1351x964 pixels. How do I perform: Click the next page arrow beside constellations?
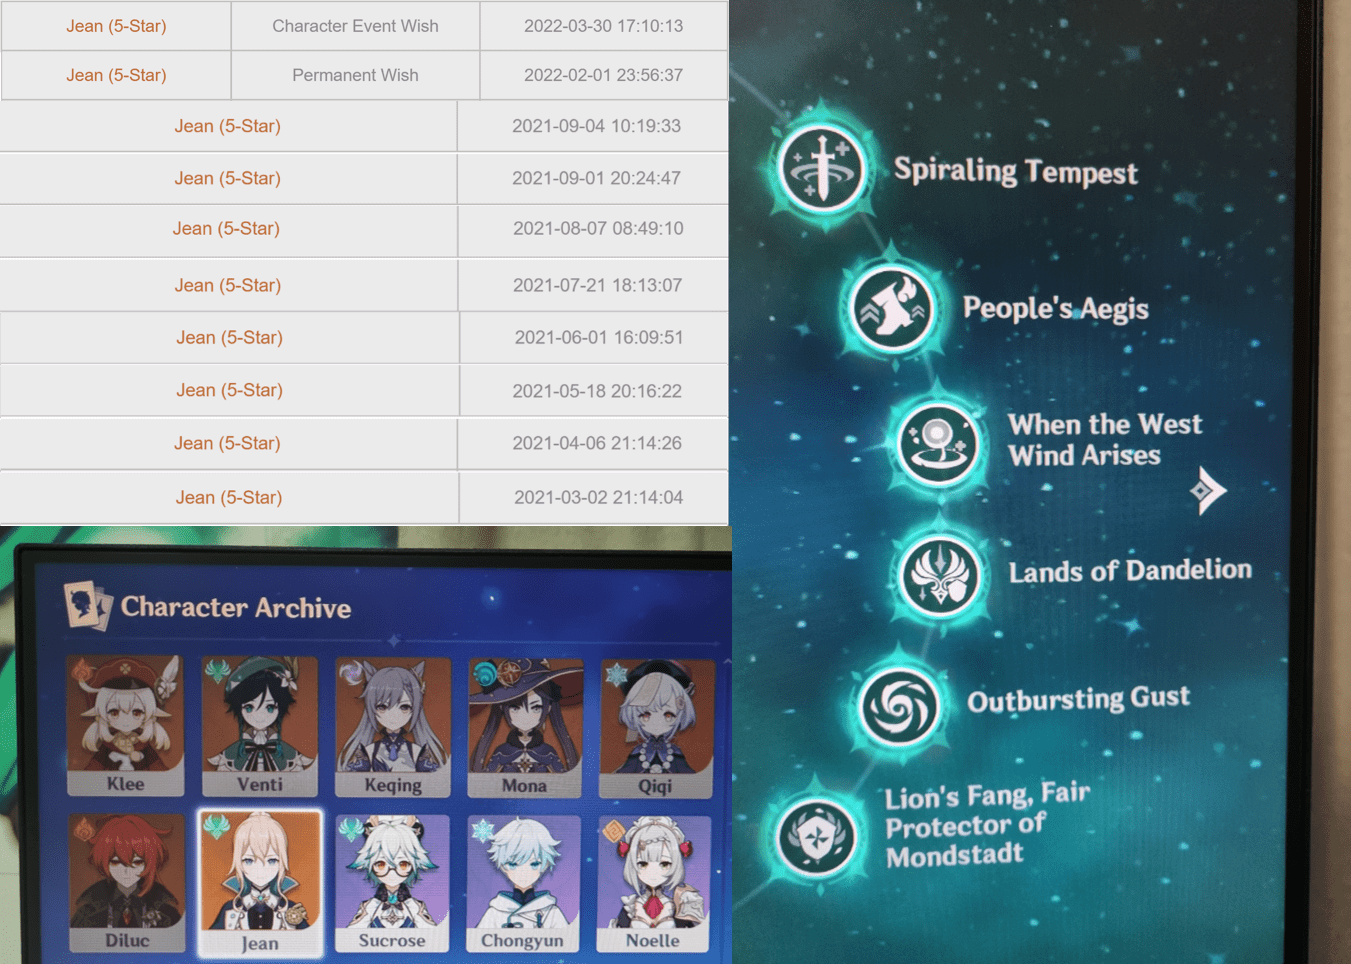(1208, 490)
